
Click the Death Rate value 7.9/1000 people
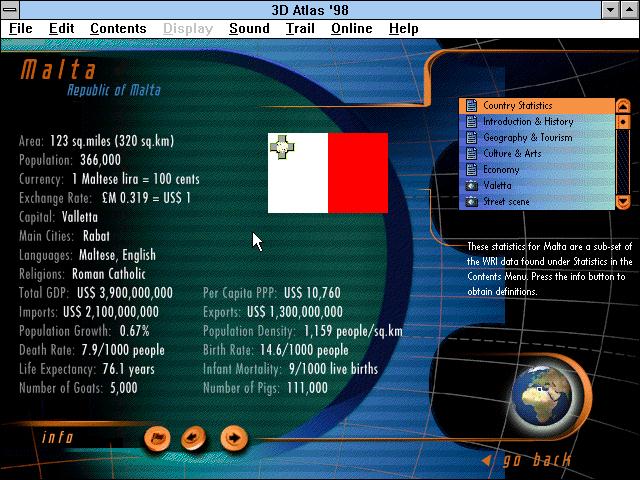pos(123,350)
